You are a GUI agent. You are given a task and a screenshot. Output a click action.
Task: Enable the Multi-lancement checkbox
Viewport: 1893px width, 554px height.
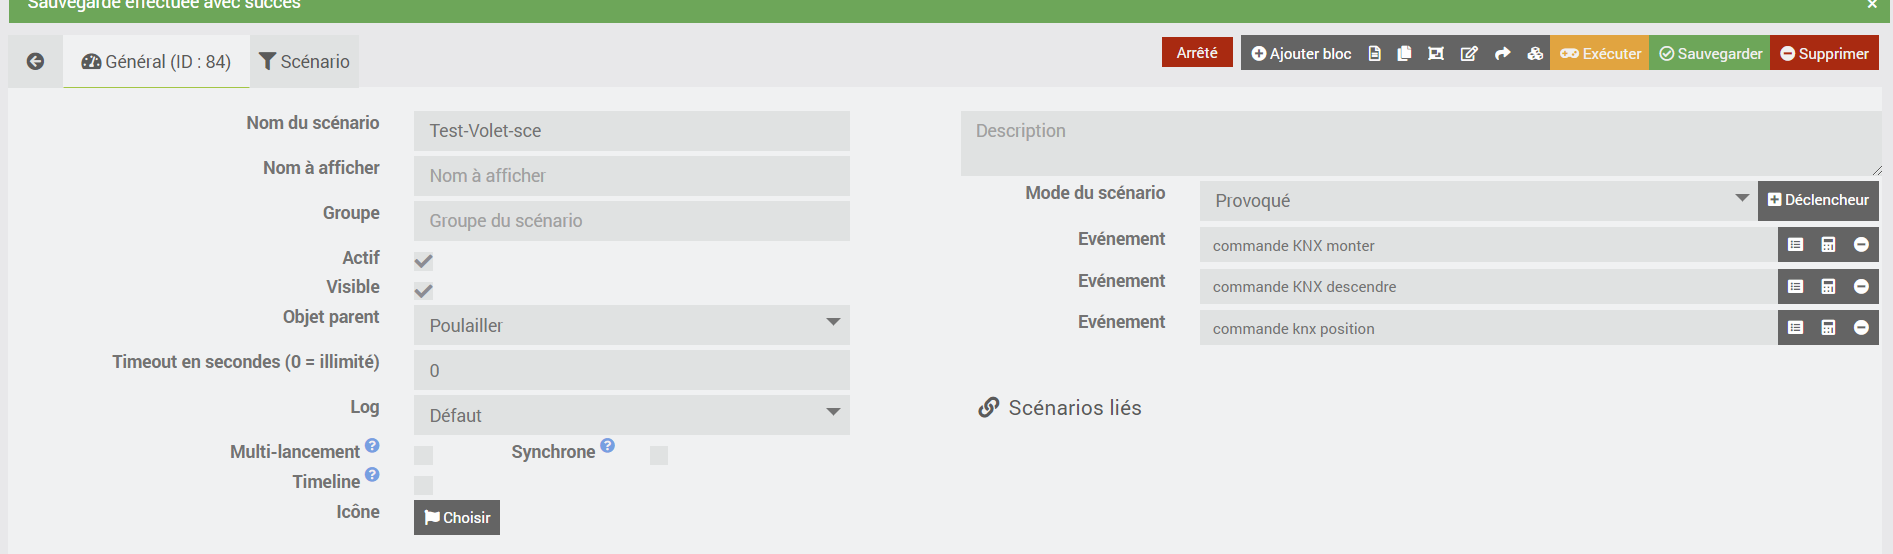coord(424,455)
